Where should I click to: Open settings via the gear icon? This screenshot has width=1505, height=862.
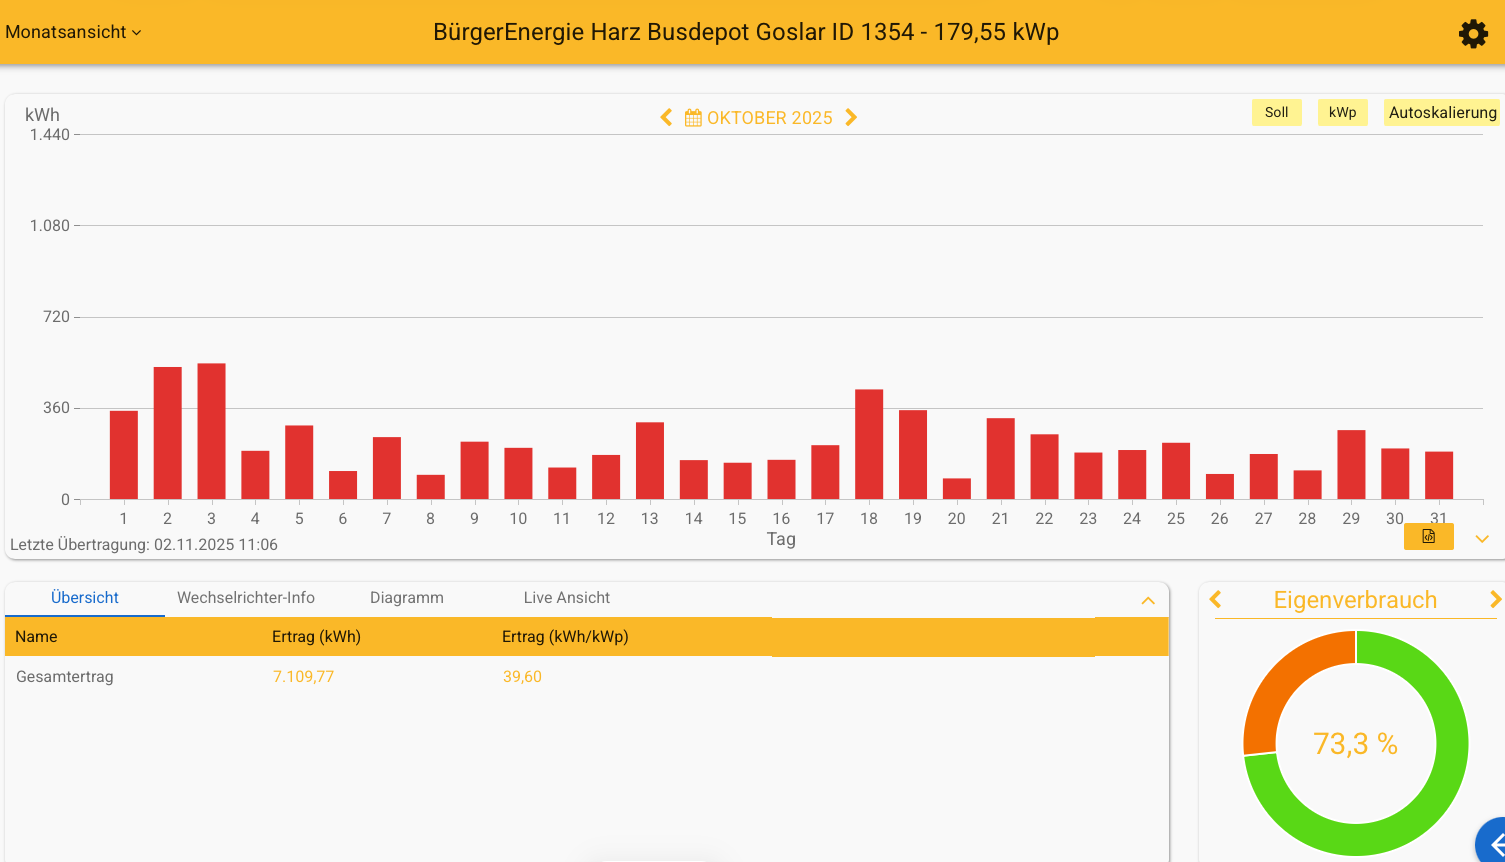[x=1473, y=34]
